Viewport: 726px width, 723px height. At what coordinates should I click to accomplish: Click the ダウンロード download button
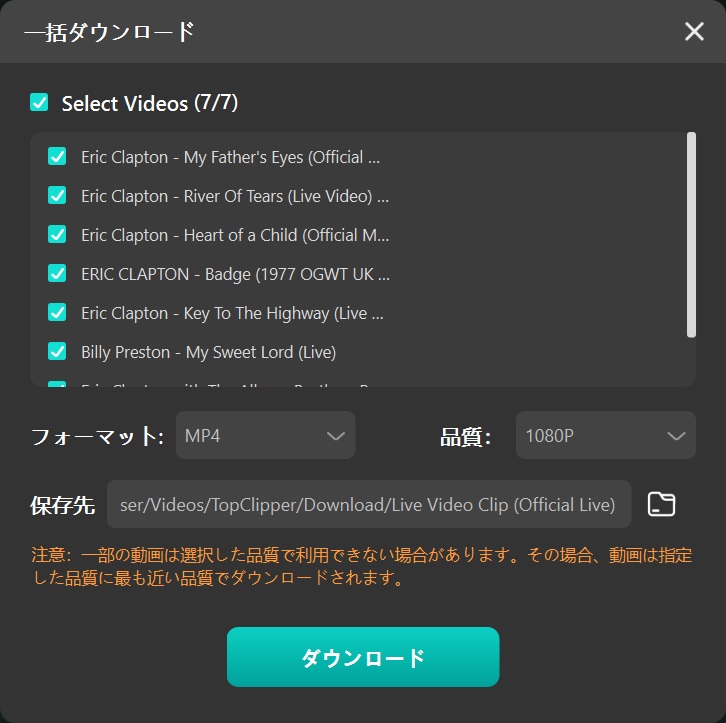tap(363, 657)
